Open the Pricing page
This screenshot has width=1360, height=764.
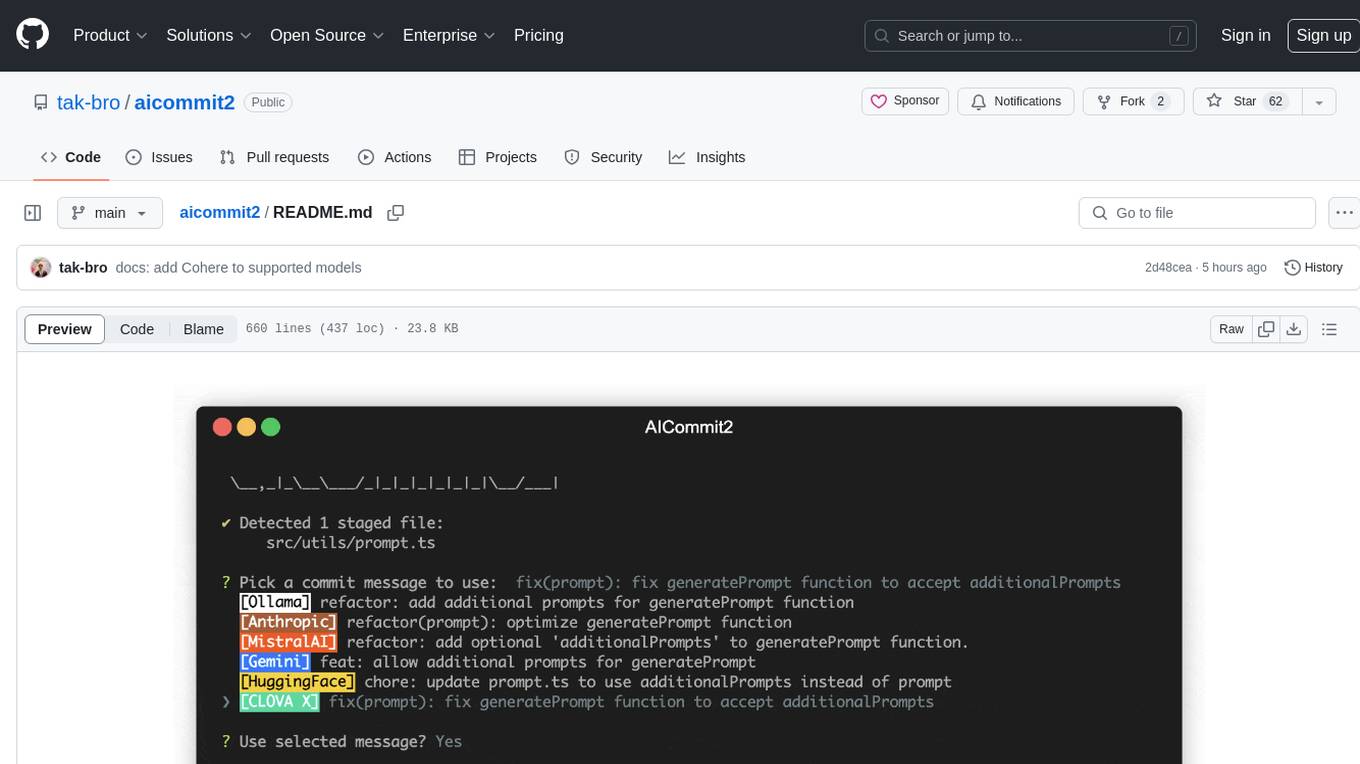539,35
